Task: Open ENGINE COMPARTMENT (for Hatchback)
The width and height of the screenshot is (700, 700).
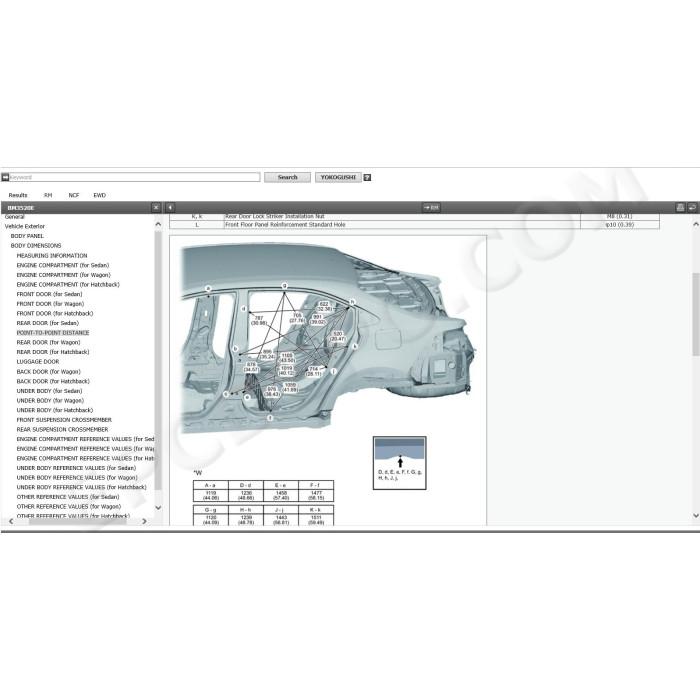Action: (68, 284)
